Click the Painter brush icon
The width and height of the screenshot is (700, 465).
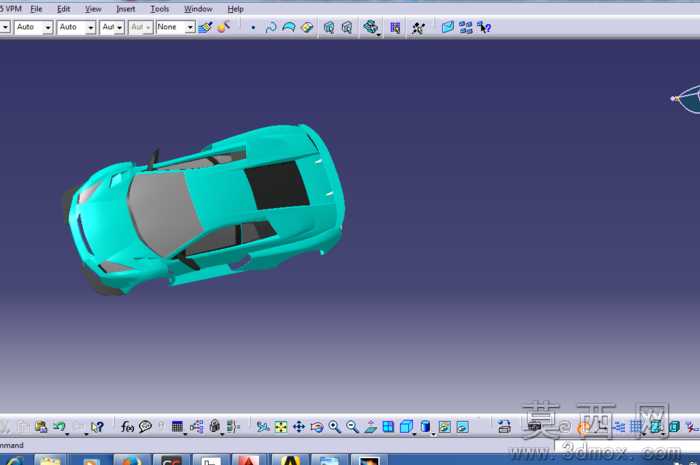pos(205,27)
